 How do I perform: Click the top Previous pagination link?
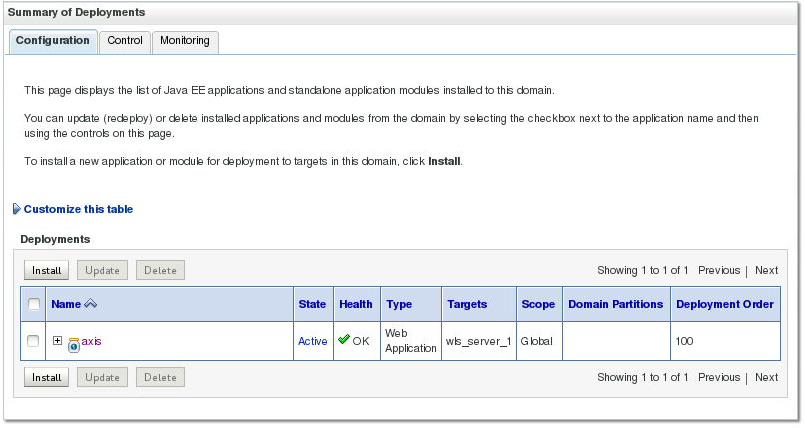tap(719, 270)
